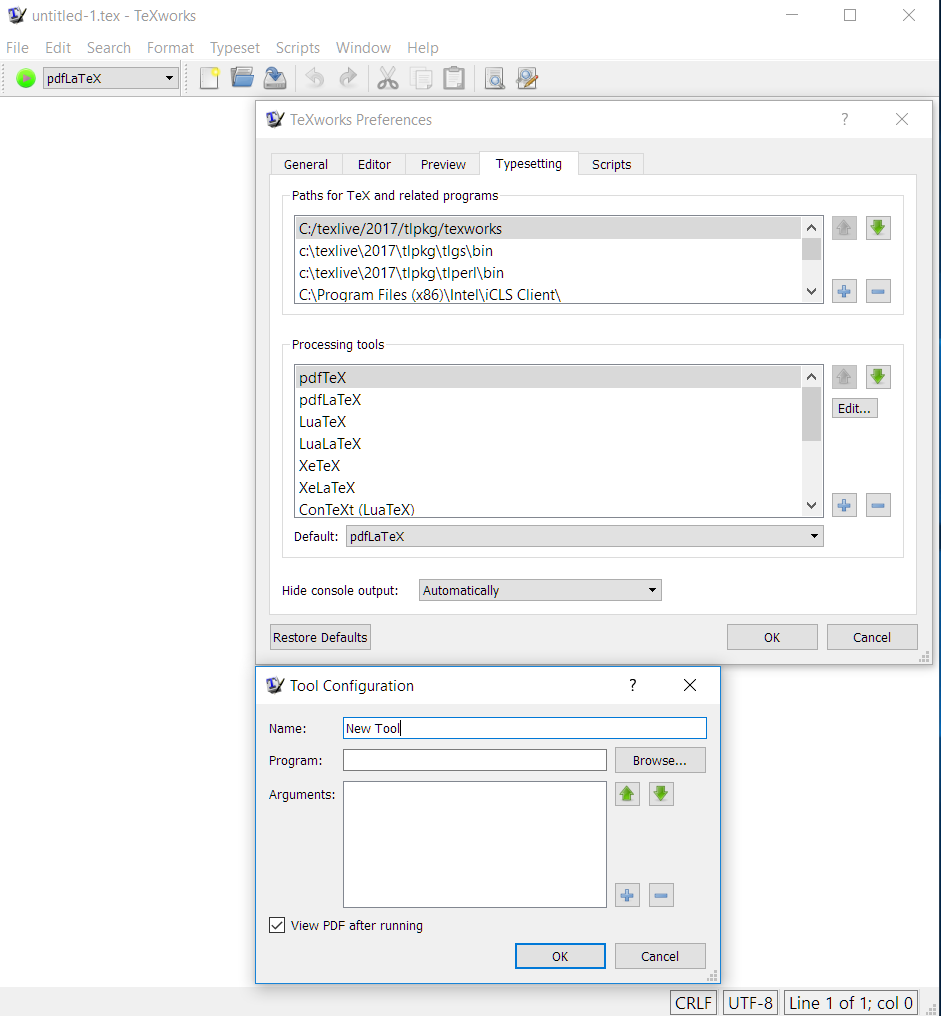This screenshot has width=941, height=1016.
Task: Click the Cut scissors toolbar icon
Action: (388, 78)
